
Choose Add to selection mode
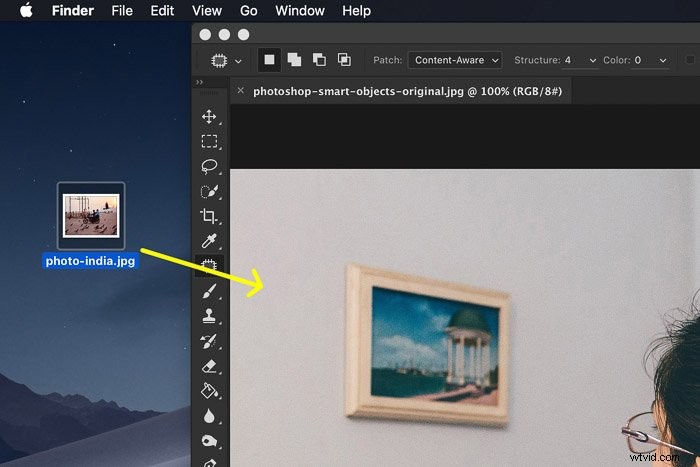tap(294, 60)
